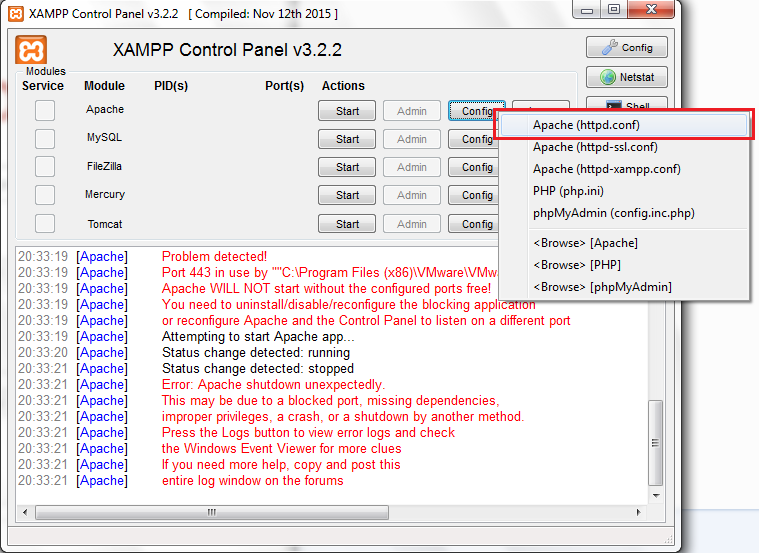This screenshot has width=759, height=553.
Task: Click the 'Port 443 in use by' log line
Action: (x=330, y=273)
